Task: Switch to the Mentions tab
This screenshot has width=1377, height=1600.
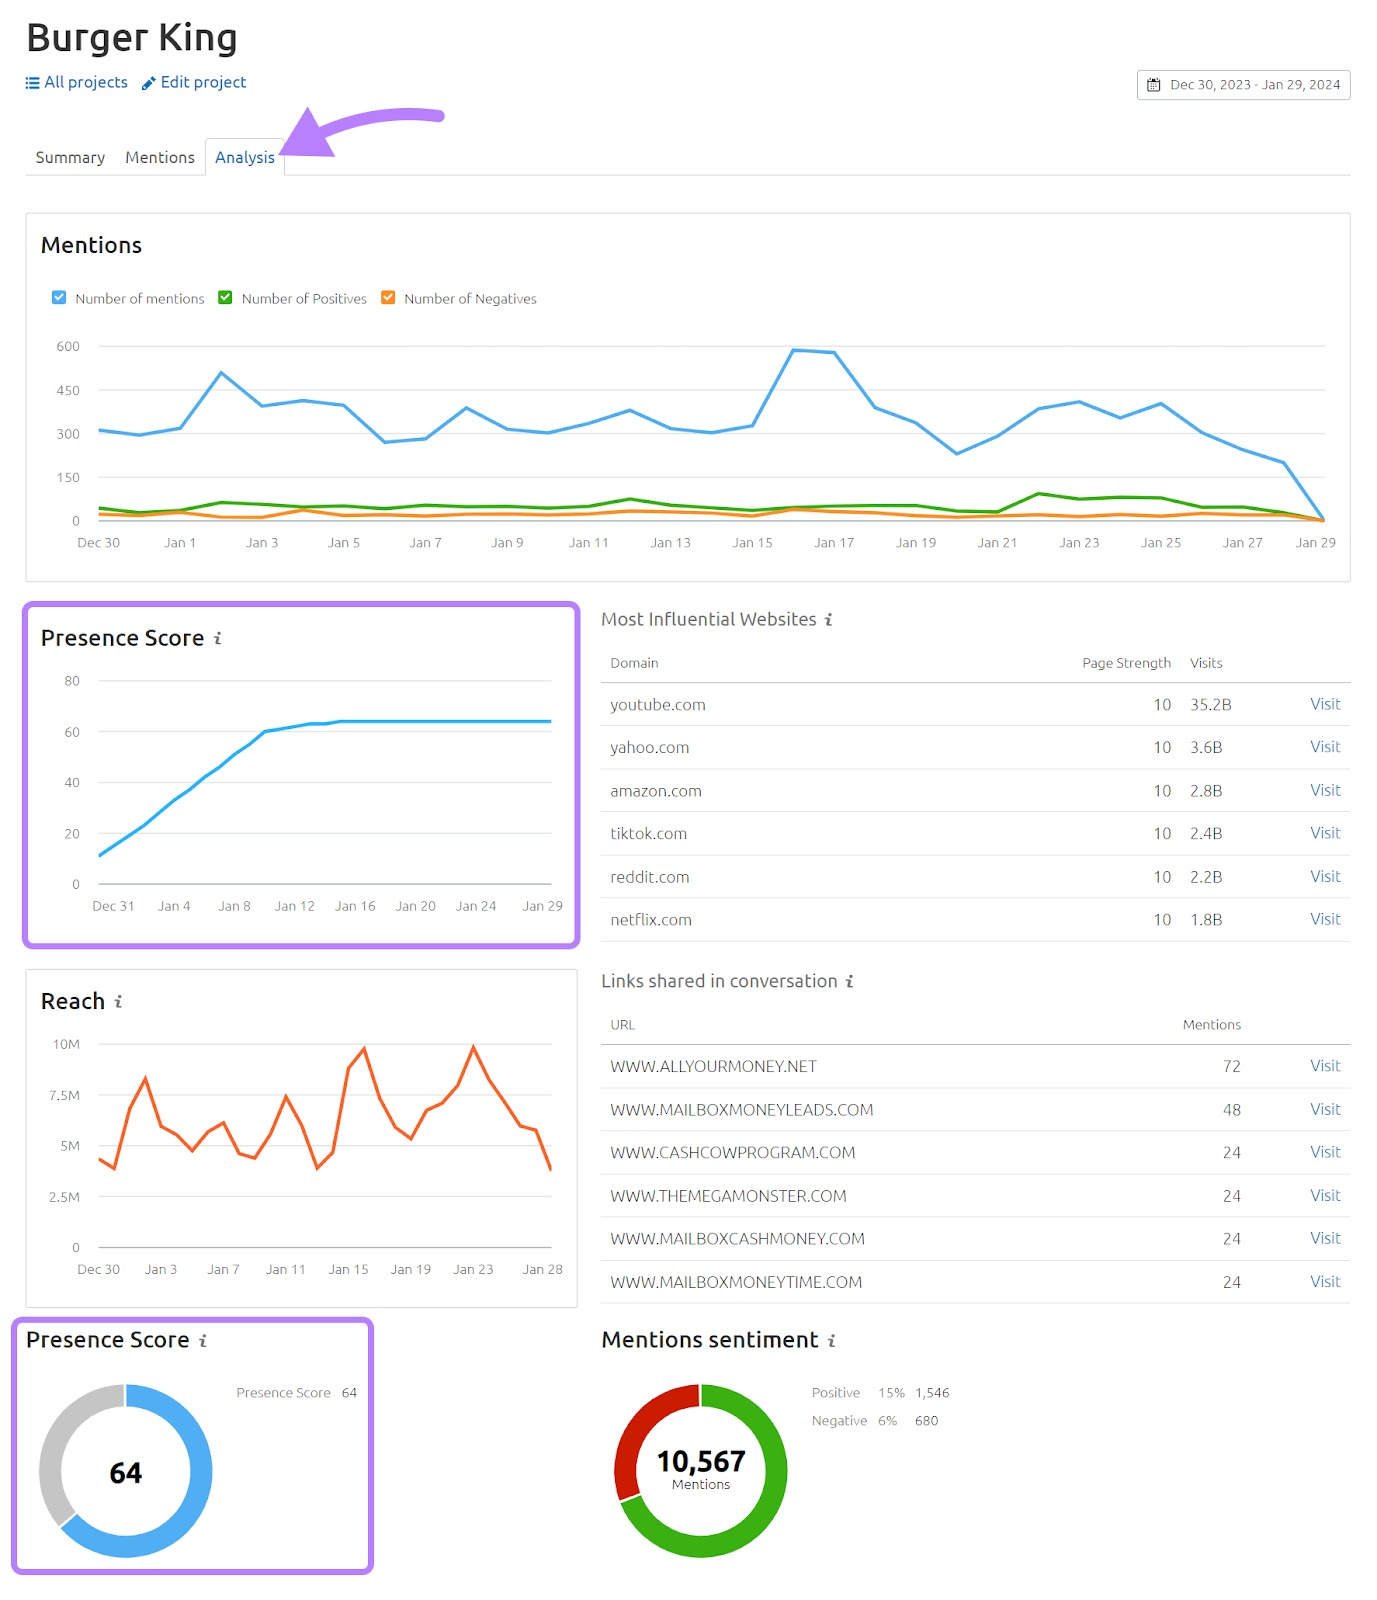Action: (160, 158)
